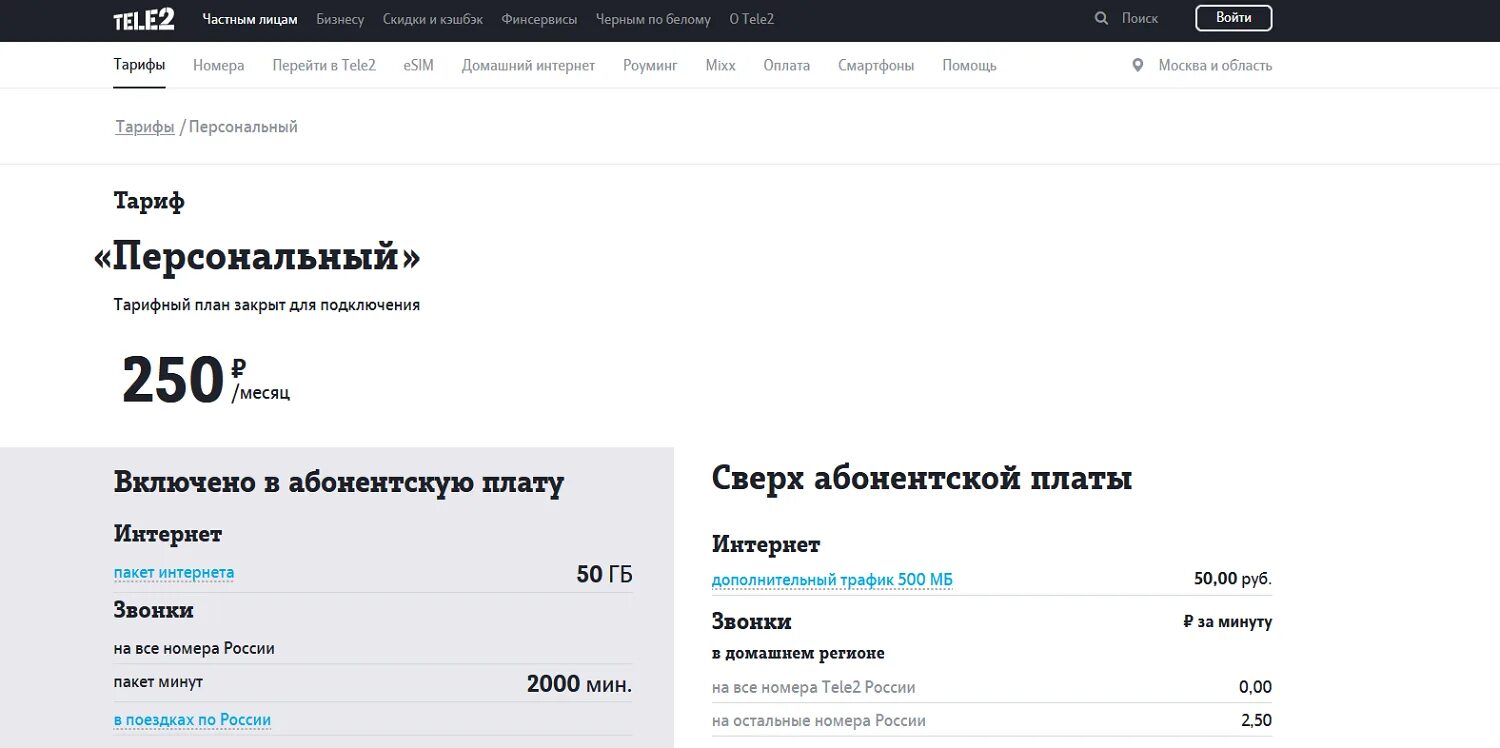Click дополнительный трафик 500 МБ link
Viewport: 1500px width, 748px height.
point(832,580)
